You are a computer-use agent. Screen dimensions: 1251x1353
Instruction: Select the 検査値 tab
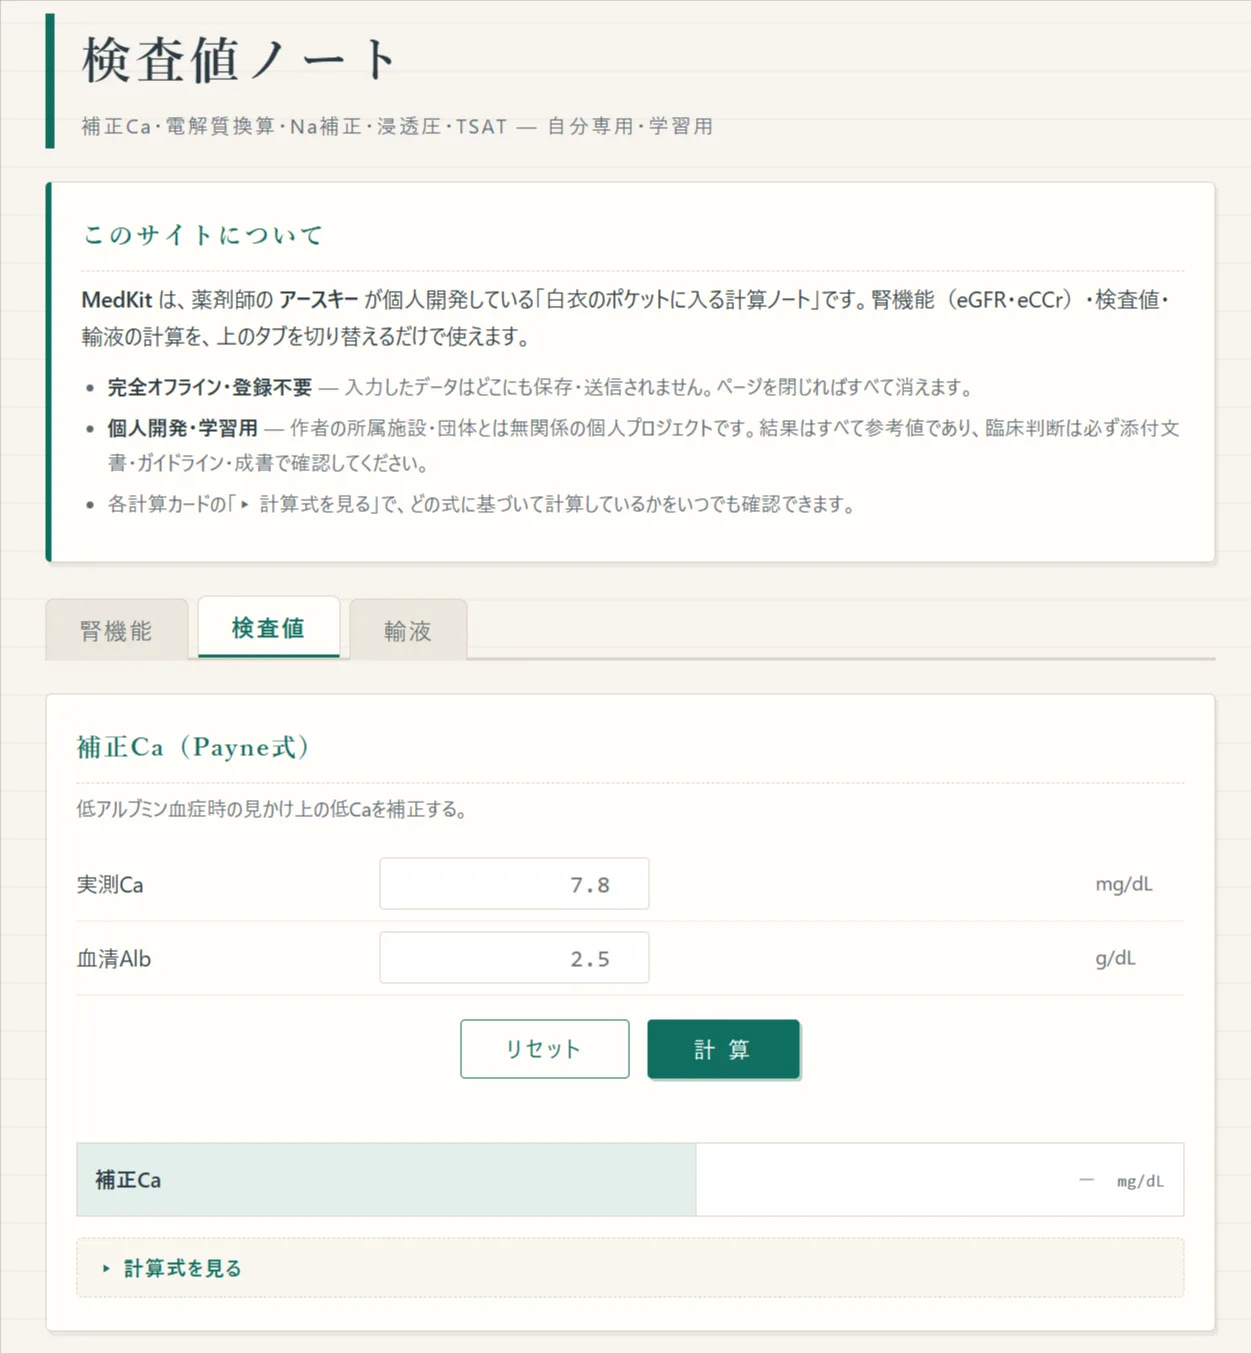pyautogui.click(x=268, y=627)
